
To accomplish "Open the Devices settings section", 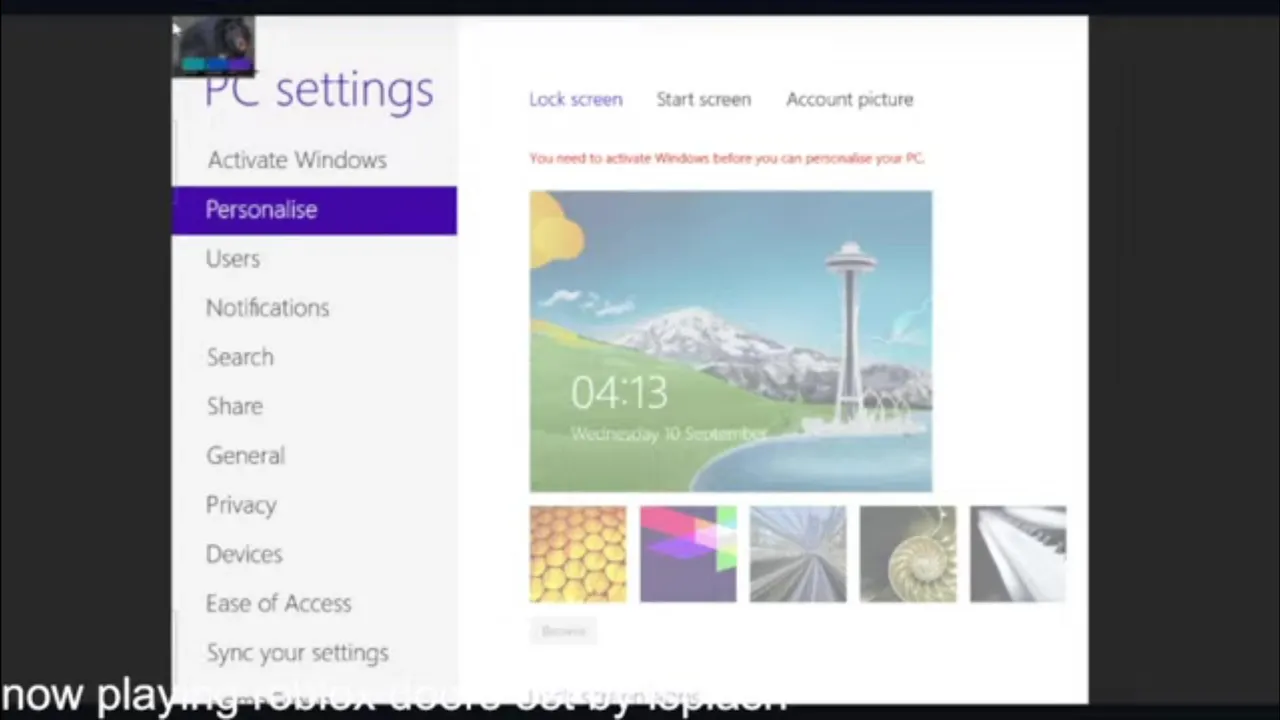I will (244, 554).
